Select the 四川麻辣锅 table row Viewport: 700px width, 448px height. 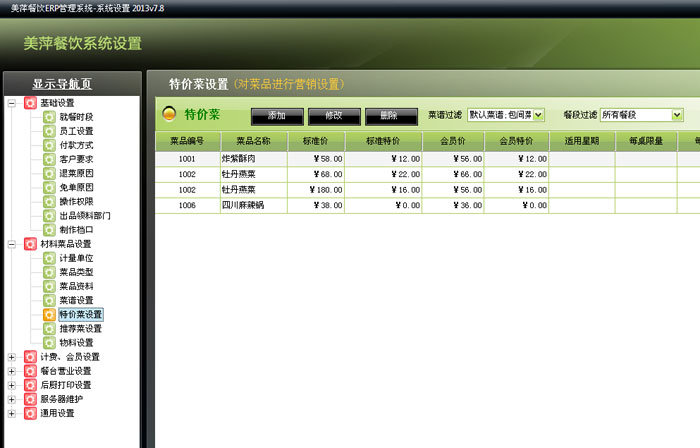pos(254,205)
